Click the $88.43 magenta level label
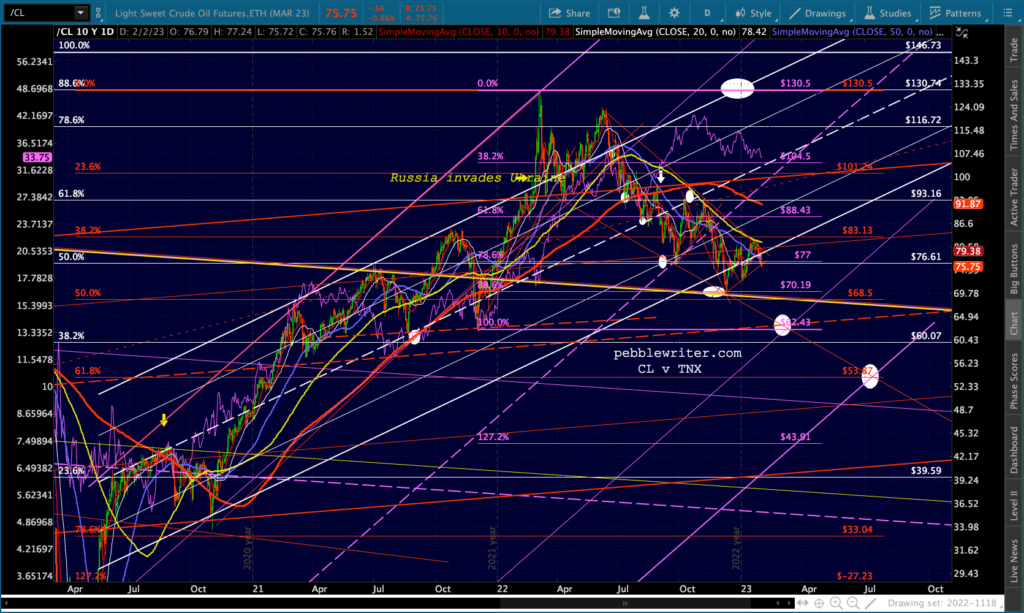Viewport: 1024px width, 613px height. coord(795,210)
